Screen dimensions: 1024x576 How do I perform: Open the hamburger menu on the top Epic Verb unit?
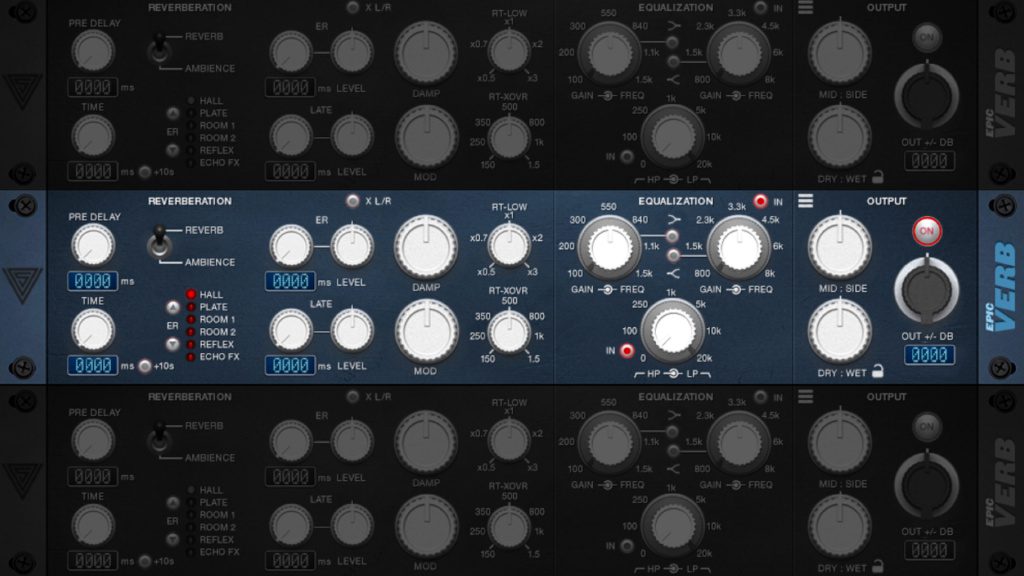pos(804,8)
